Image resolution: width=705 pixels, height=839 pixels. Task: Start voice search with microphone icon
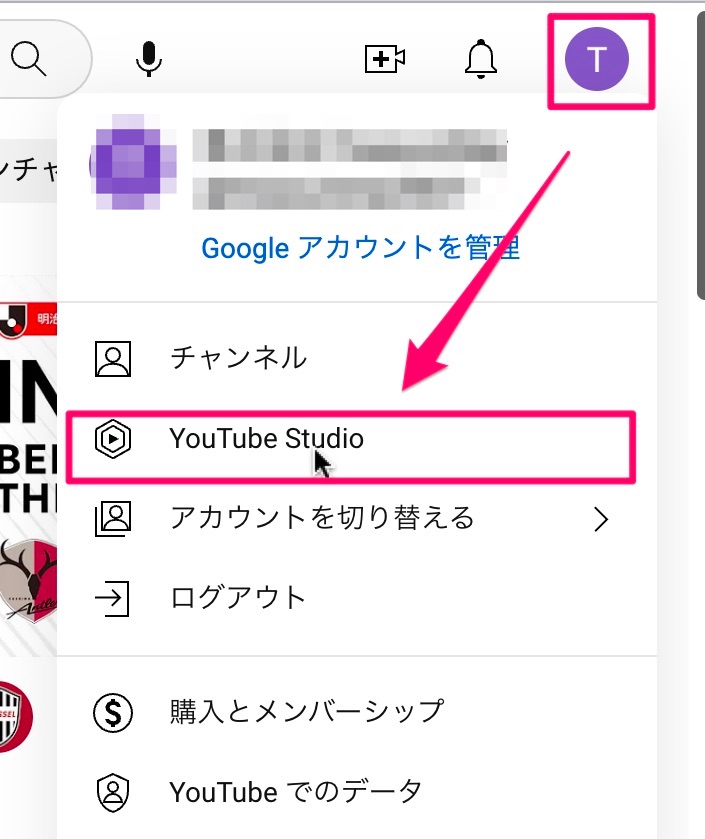point(148,59)
